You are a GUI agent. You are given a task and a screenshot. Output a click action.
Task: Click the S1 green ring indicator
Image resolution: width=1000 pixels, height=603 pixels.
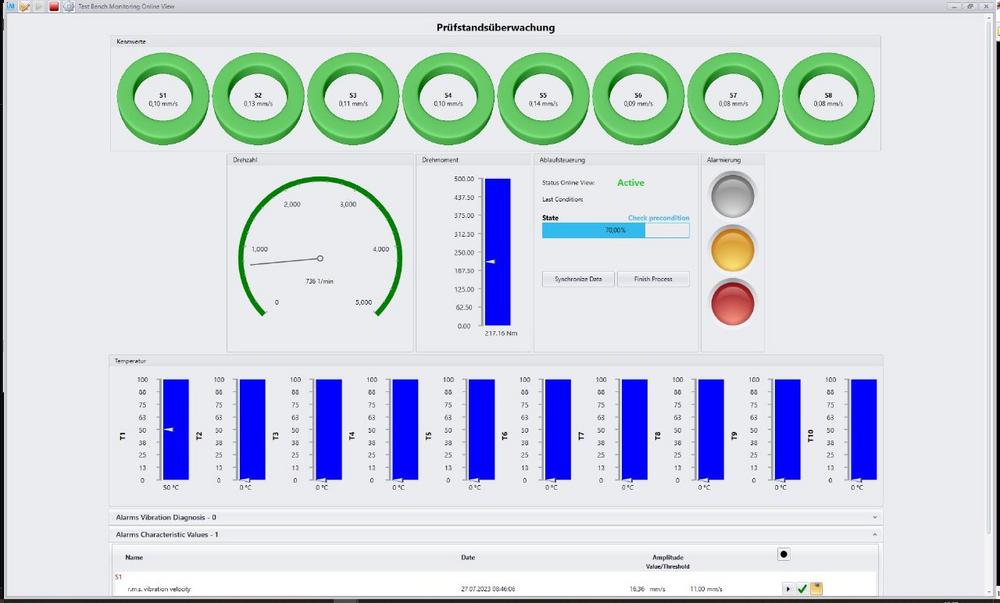tap(161, 99)
